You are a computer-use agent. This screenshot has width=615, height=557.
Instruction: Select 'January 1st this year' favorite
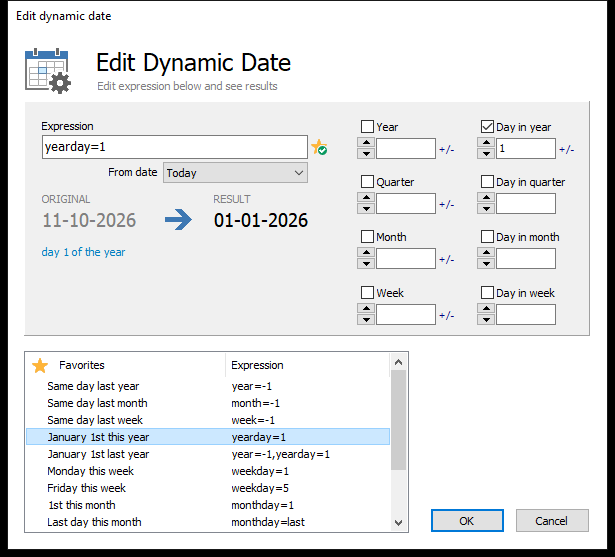pos(208,437)
